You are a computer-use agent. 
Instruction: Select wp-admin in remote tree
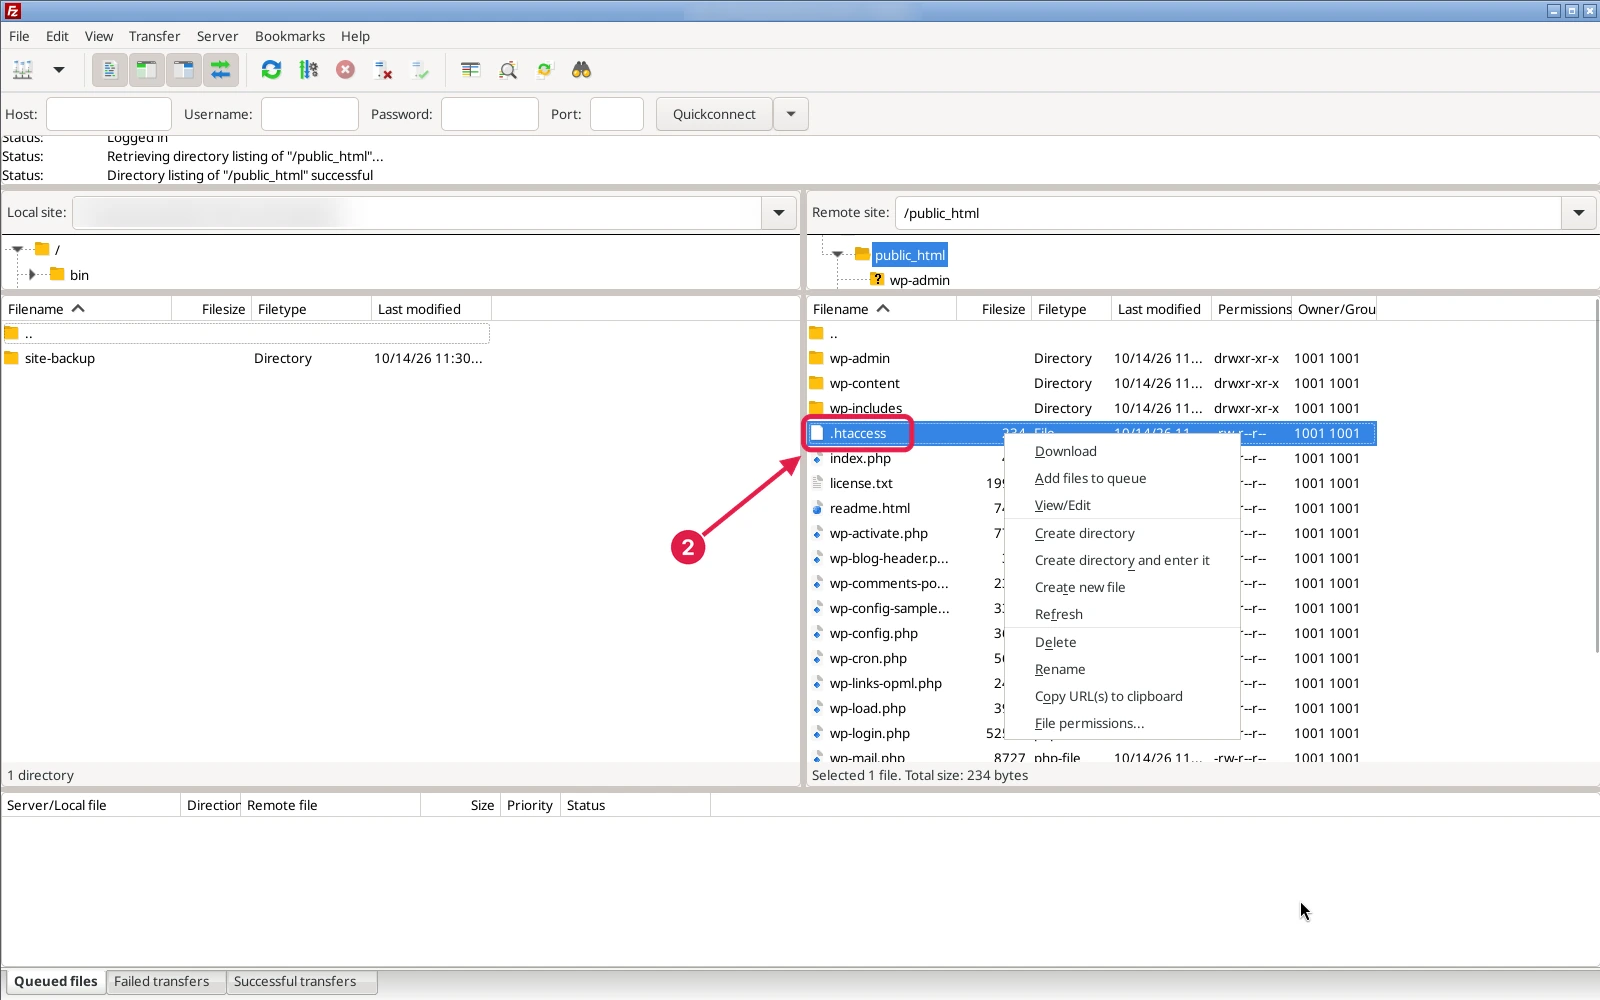point(919,280)
